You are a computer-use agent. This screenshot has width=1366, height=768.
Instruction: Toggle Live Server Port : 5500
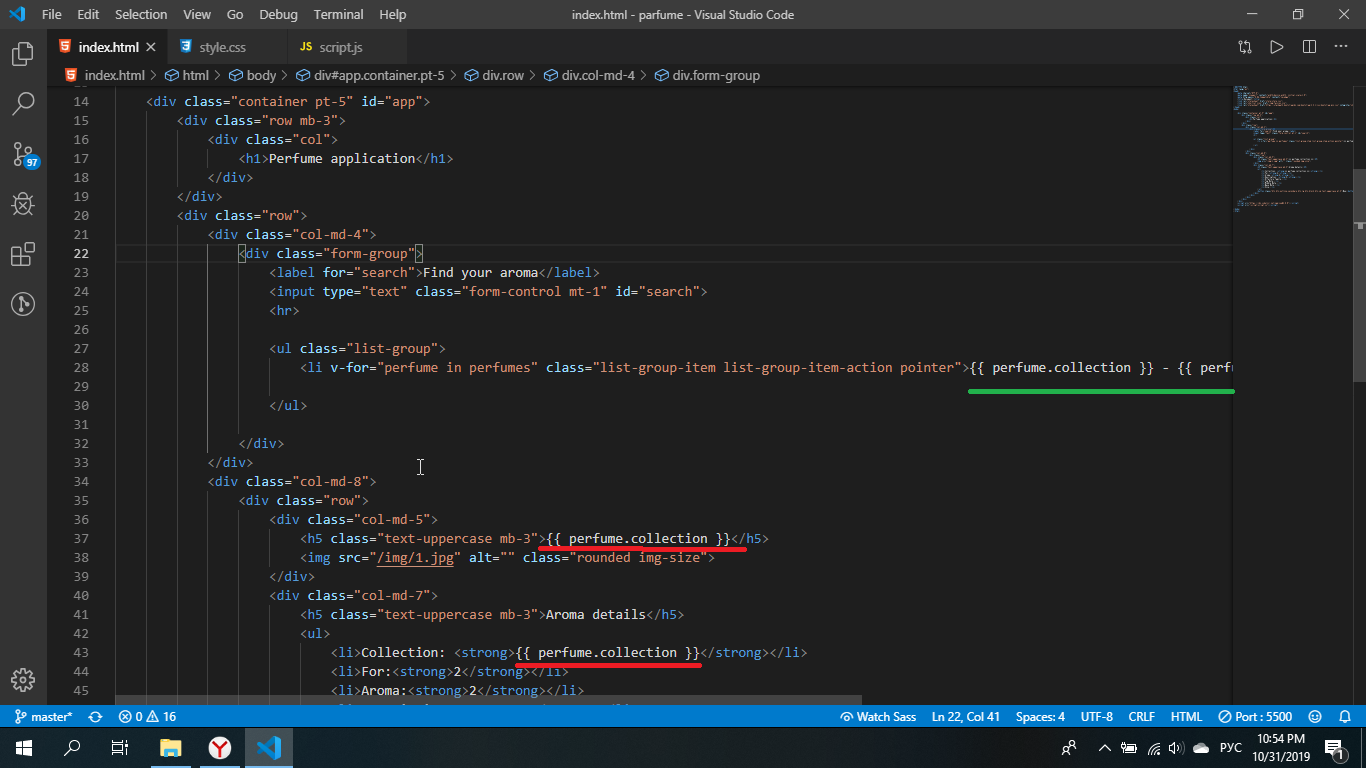(1255, 717)
